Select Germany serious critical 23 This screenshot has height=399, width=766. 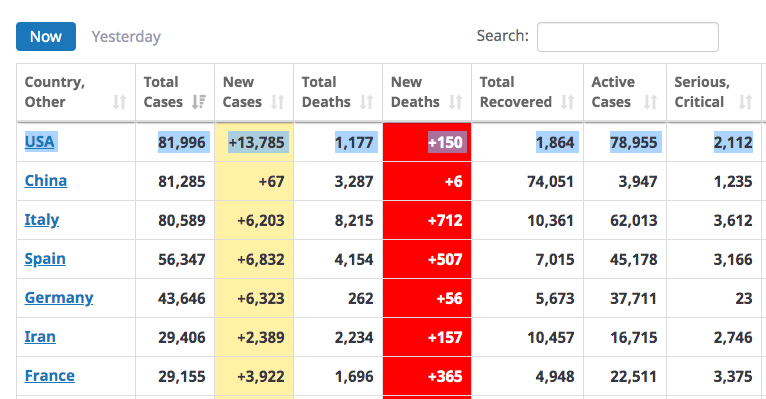coord(744,298)
